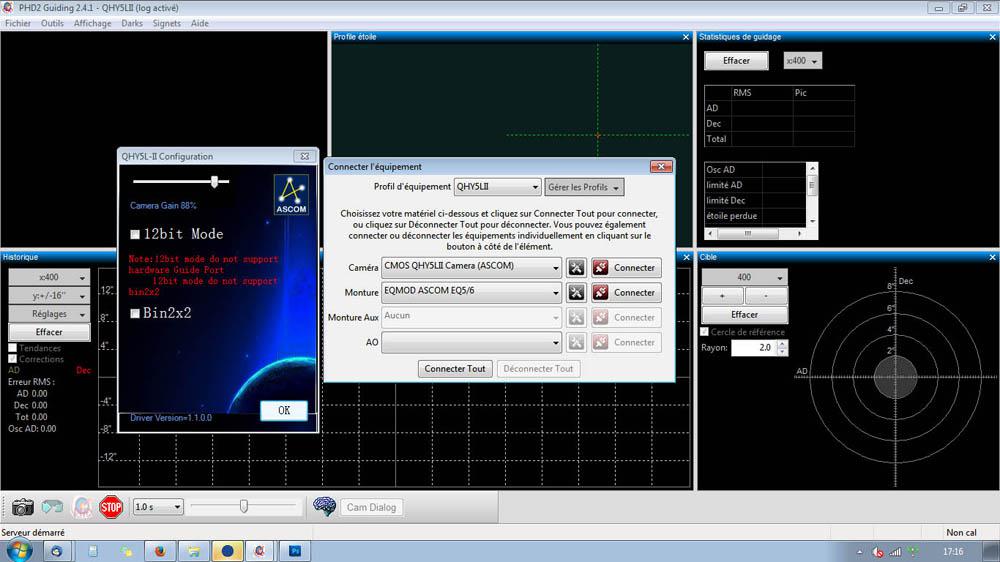Expand the Réglages dropdown in Historique
The height and width of the screenshot is (562, 1000).
pyautogui.click(x=49, y=314)
